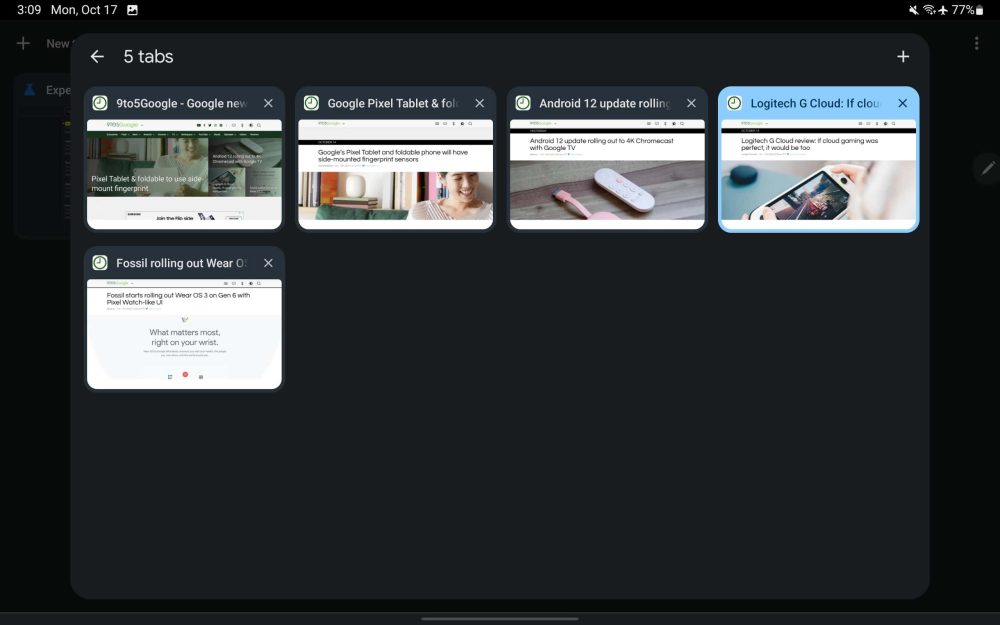Close the Android 12 update tab
Viewport: 1000px width, 625px height.
[691, 103]
